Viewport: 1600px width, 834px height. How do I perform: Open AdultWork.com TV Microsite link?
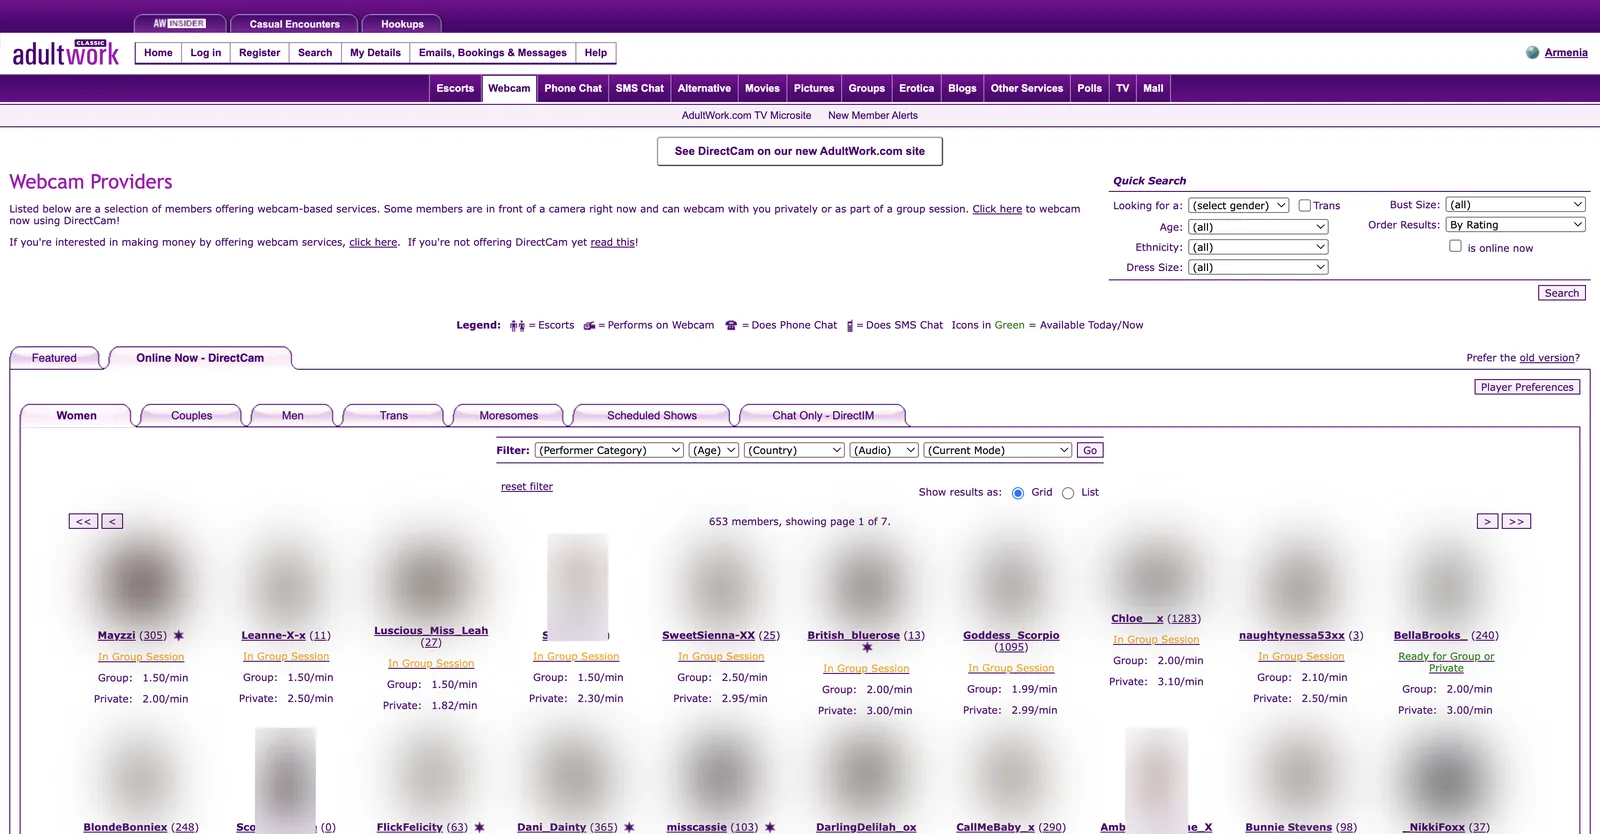[x=746, y=116]
